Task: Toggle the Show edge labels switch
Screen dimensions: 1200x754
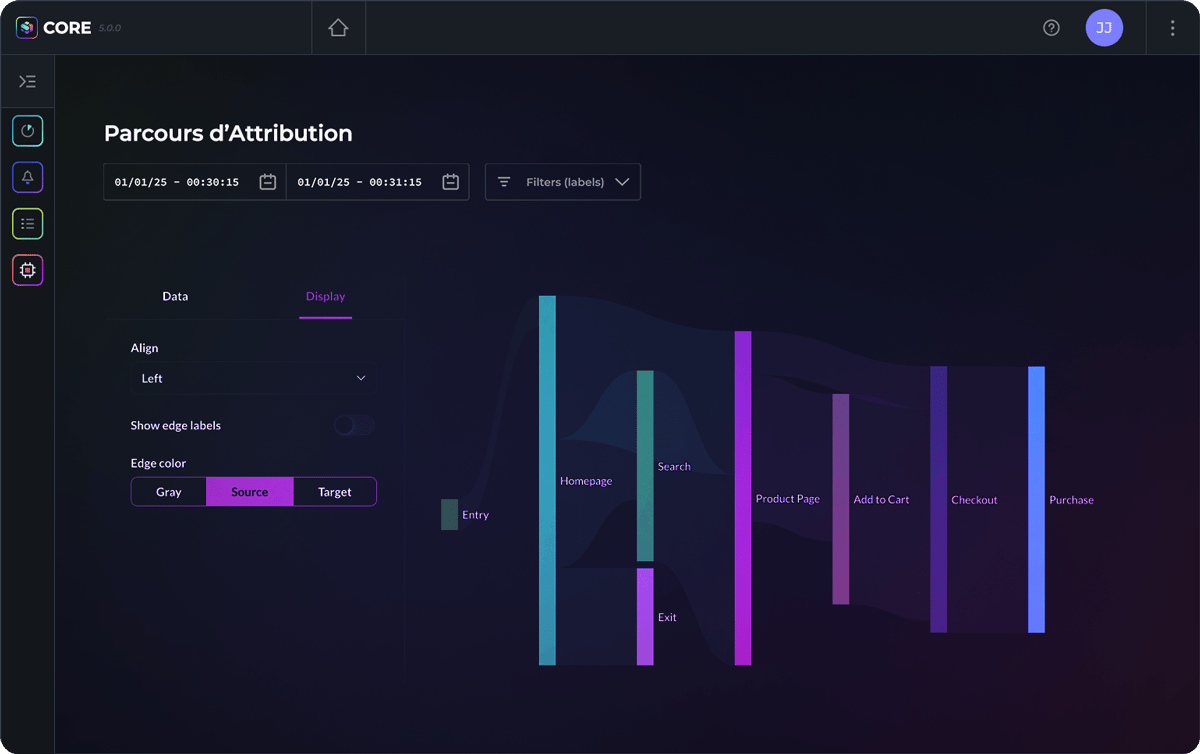Action: coord(354,426)
